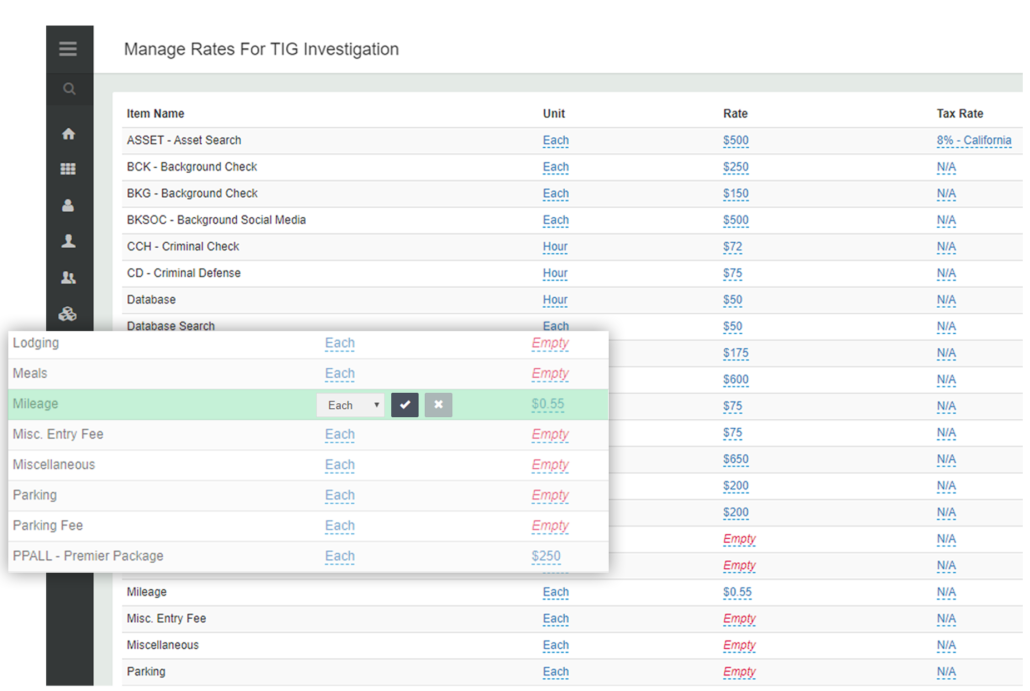This screenshot has height=691, width=1030.
Task: Edit BKG - Background Check $150 rate
Action: [x=736, y=194]
